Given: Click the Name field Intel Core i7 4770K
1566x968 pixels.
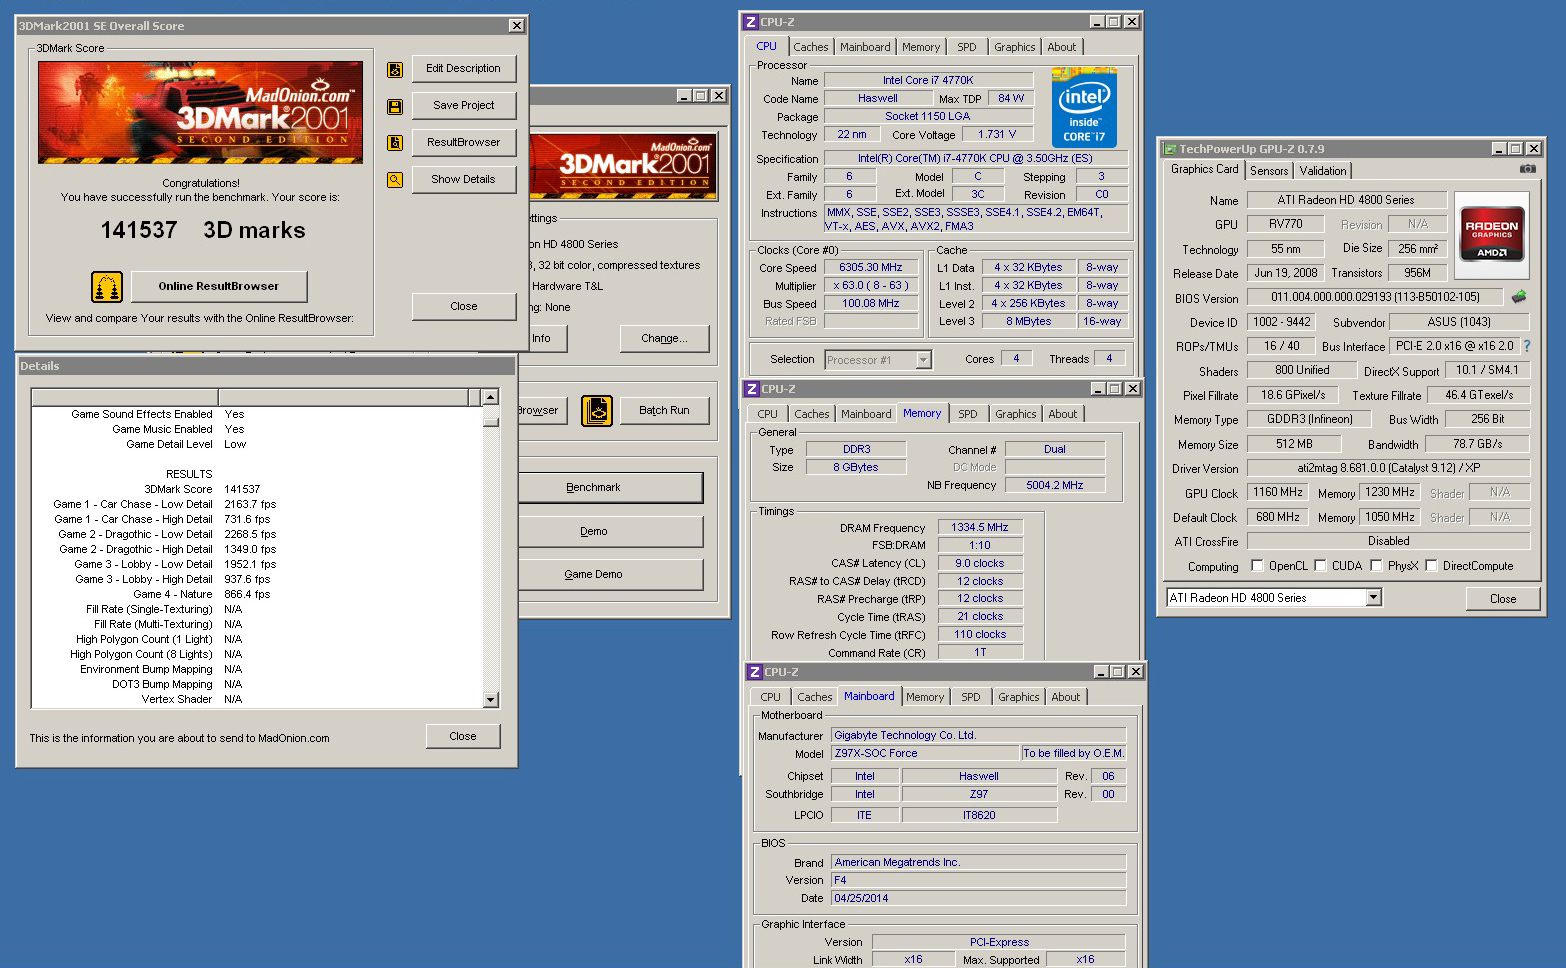Looking at the screenshot, I should [928, 81].
